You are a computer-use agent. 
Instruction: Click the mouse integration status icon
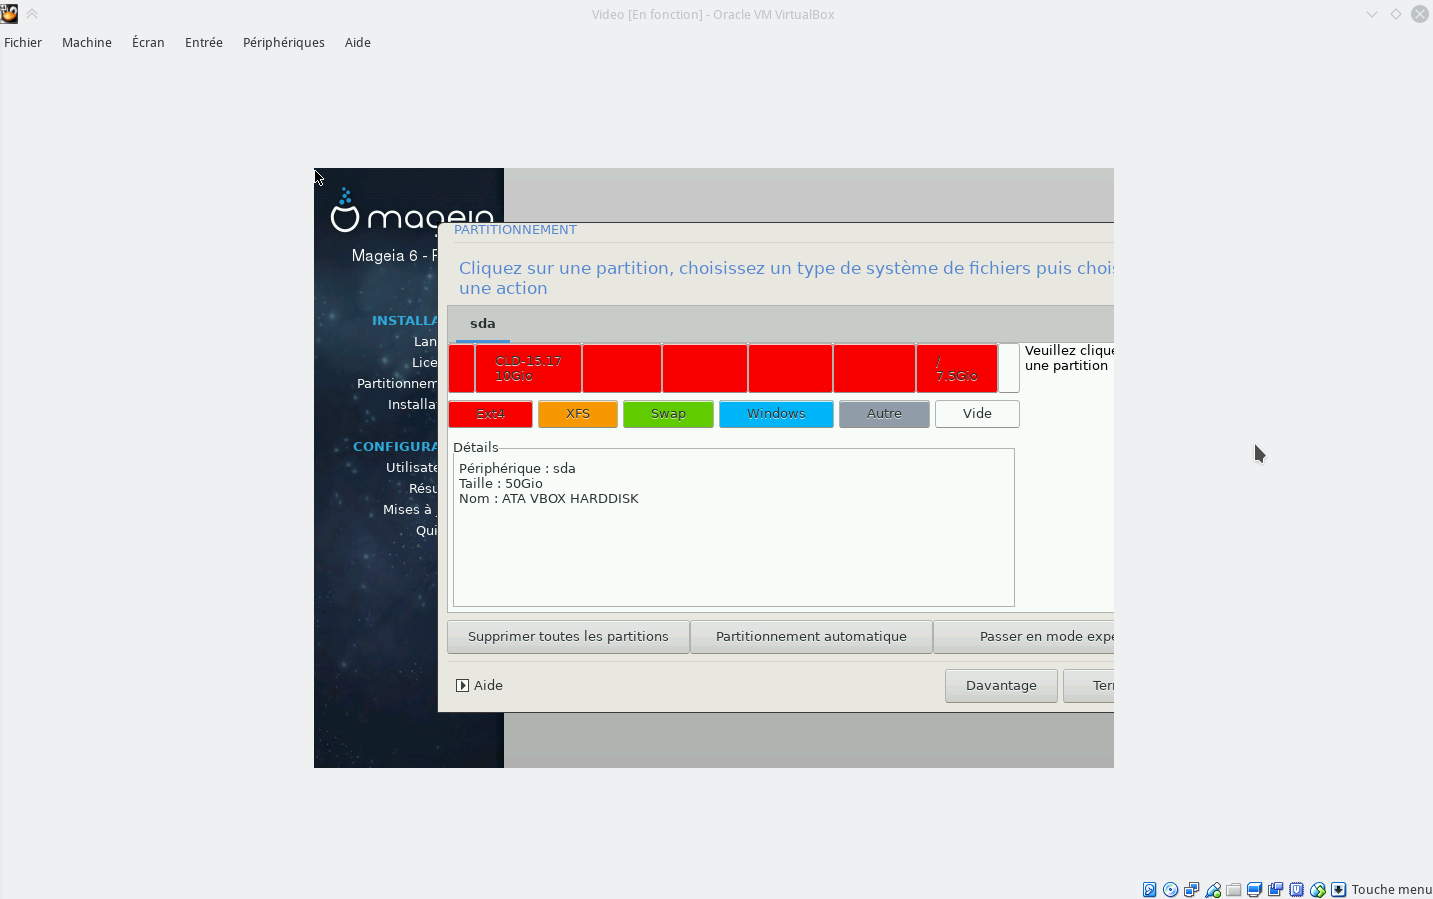tap(1318, 889)
